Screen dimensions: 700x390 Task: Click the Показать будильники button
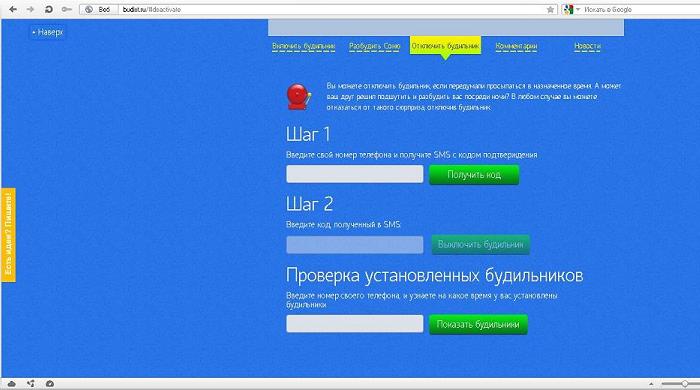coord(478,324)
